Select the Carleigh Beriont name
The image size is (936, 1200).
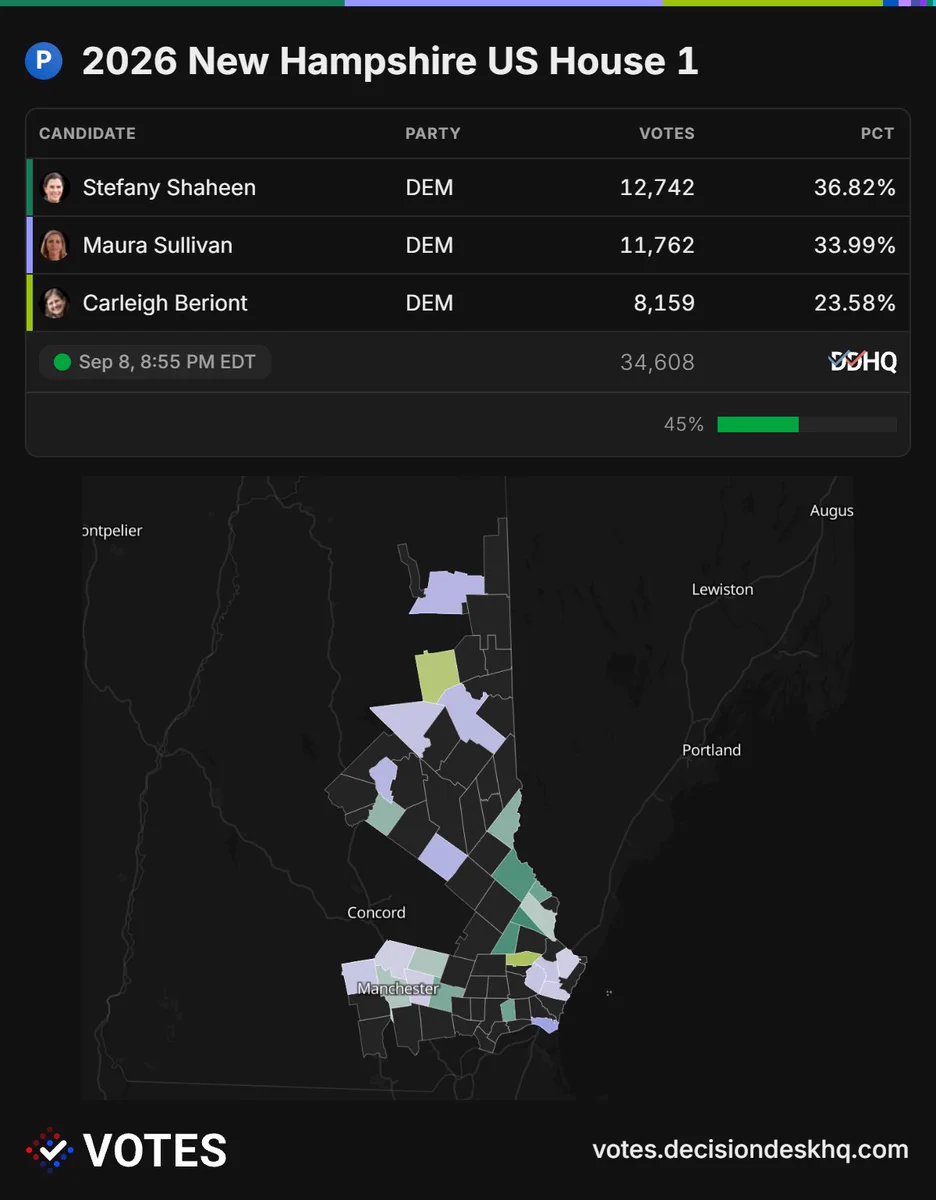coord(165,303)
